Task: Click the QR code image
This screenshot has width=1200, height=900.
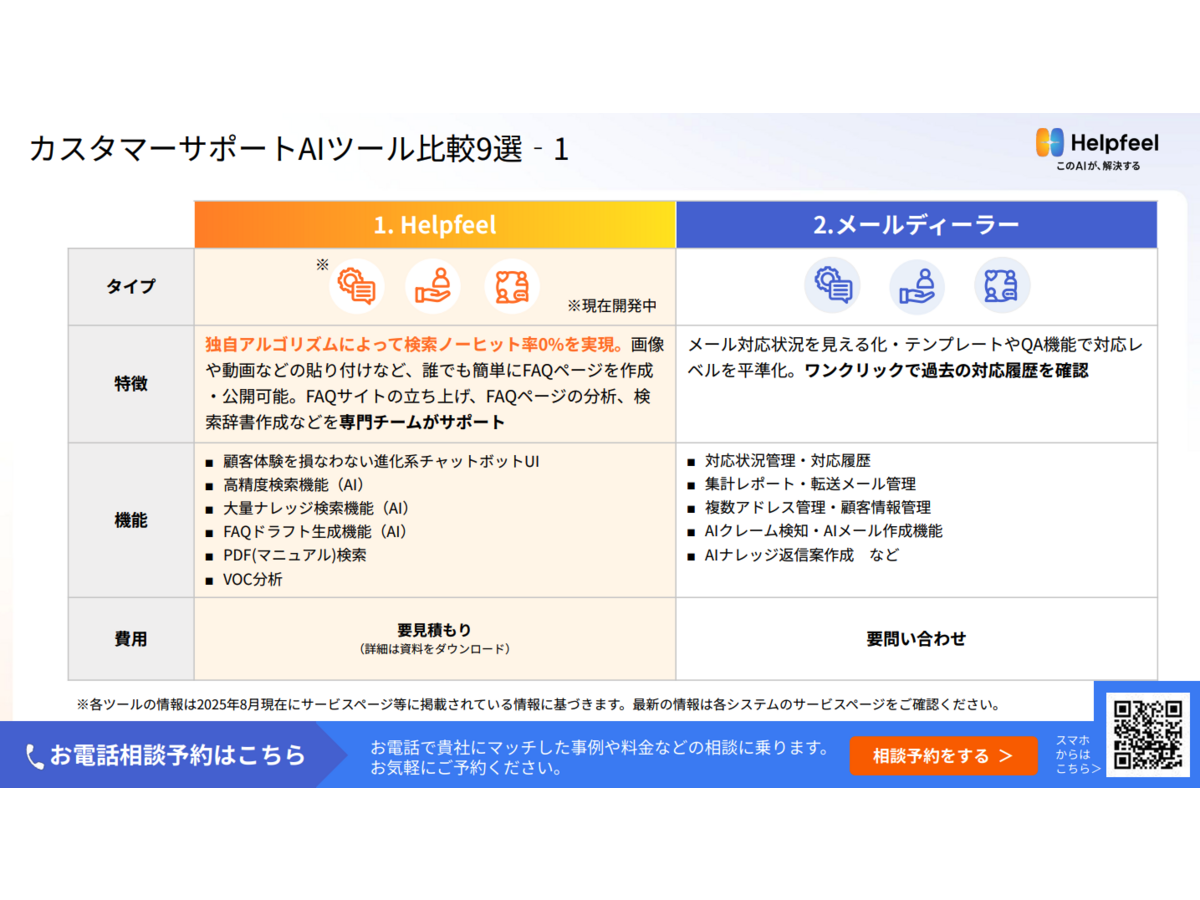Action: (1149, 735)
